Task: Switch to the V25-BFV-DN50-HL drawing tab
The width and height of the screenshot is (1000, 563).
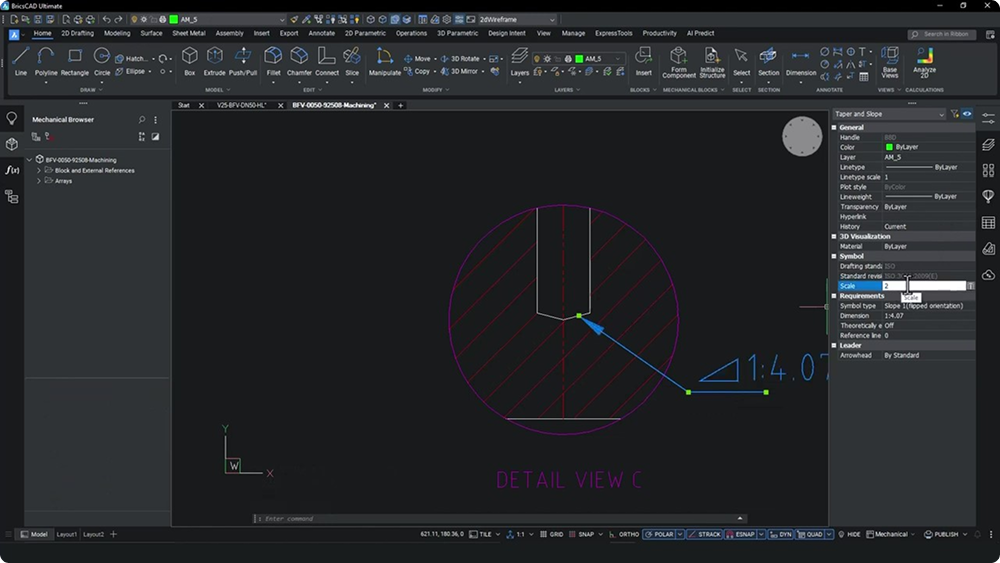Action: coord(241,105)
